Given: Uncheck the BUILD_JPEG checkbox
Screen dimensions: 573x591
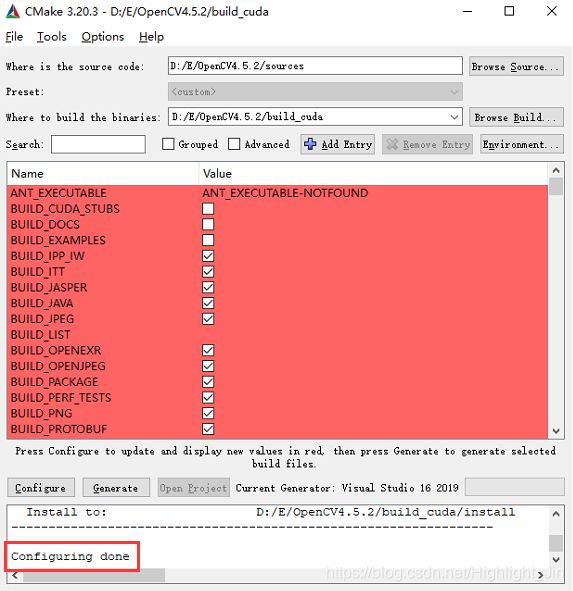Looking at the screenshot, I should pos(208,319).
